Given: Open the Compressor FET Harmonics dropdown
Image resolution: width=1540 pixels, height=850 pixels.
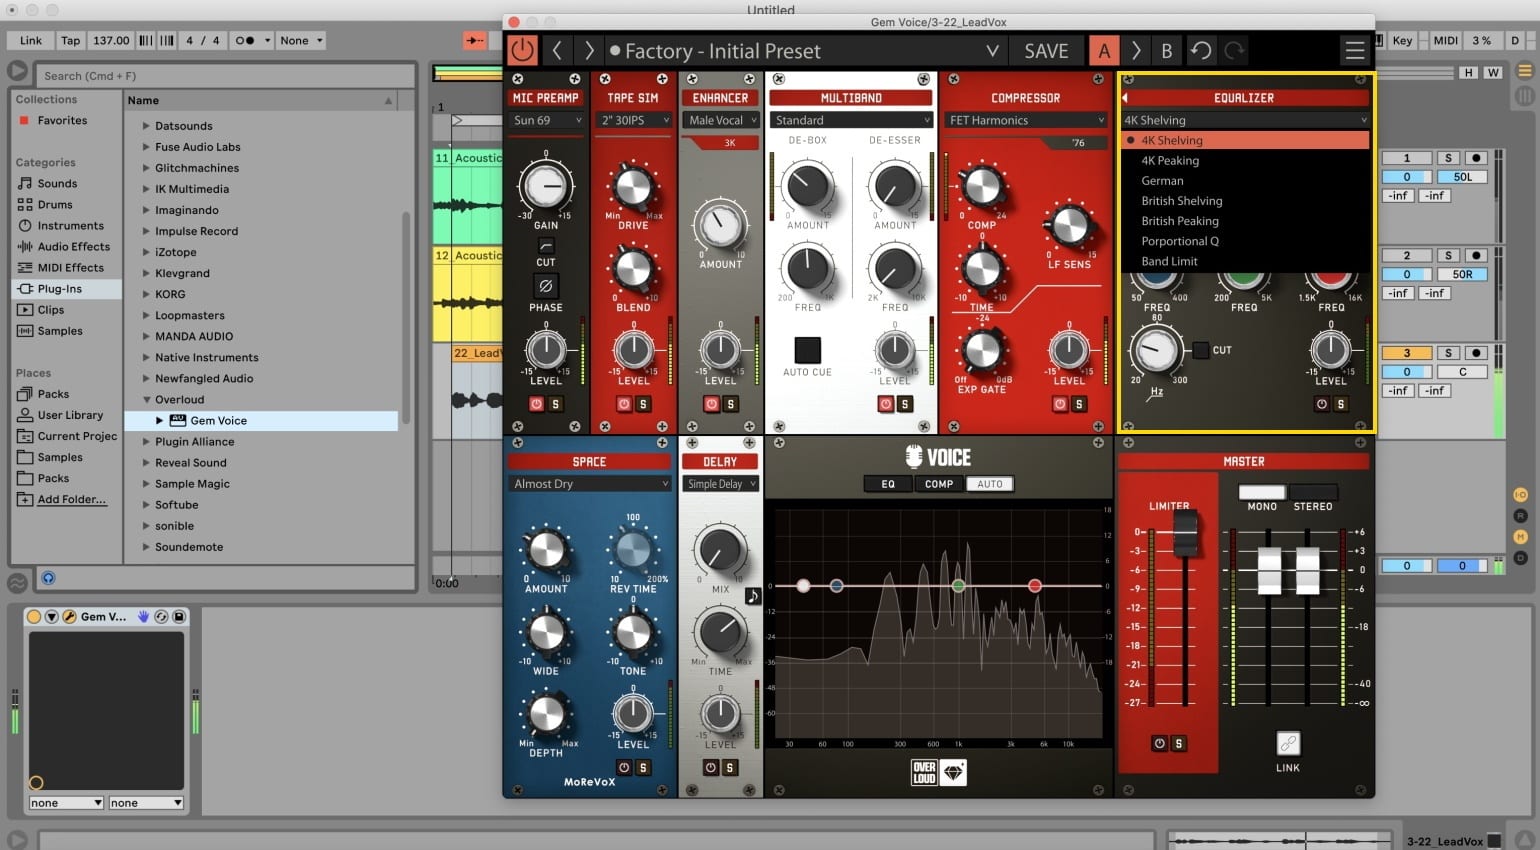Looking at the screenshot, I should click(x=1025, y=120).
